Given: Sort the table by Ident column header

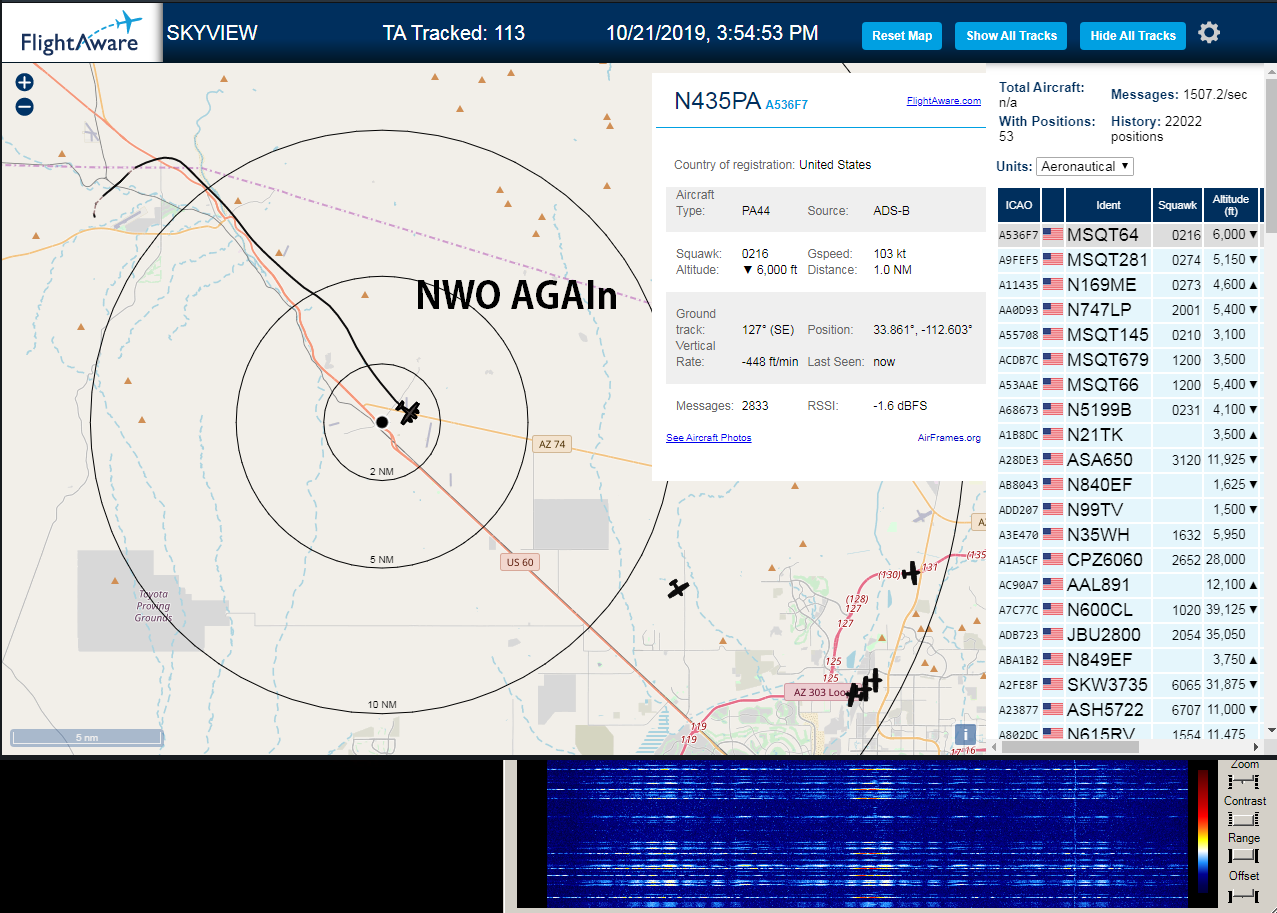Looking at the screenshot, I should coord(1109,205).
